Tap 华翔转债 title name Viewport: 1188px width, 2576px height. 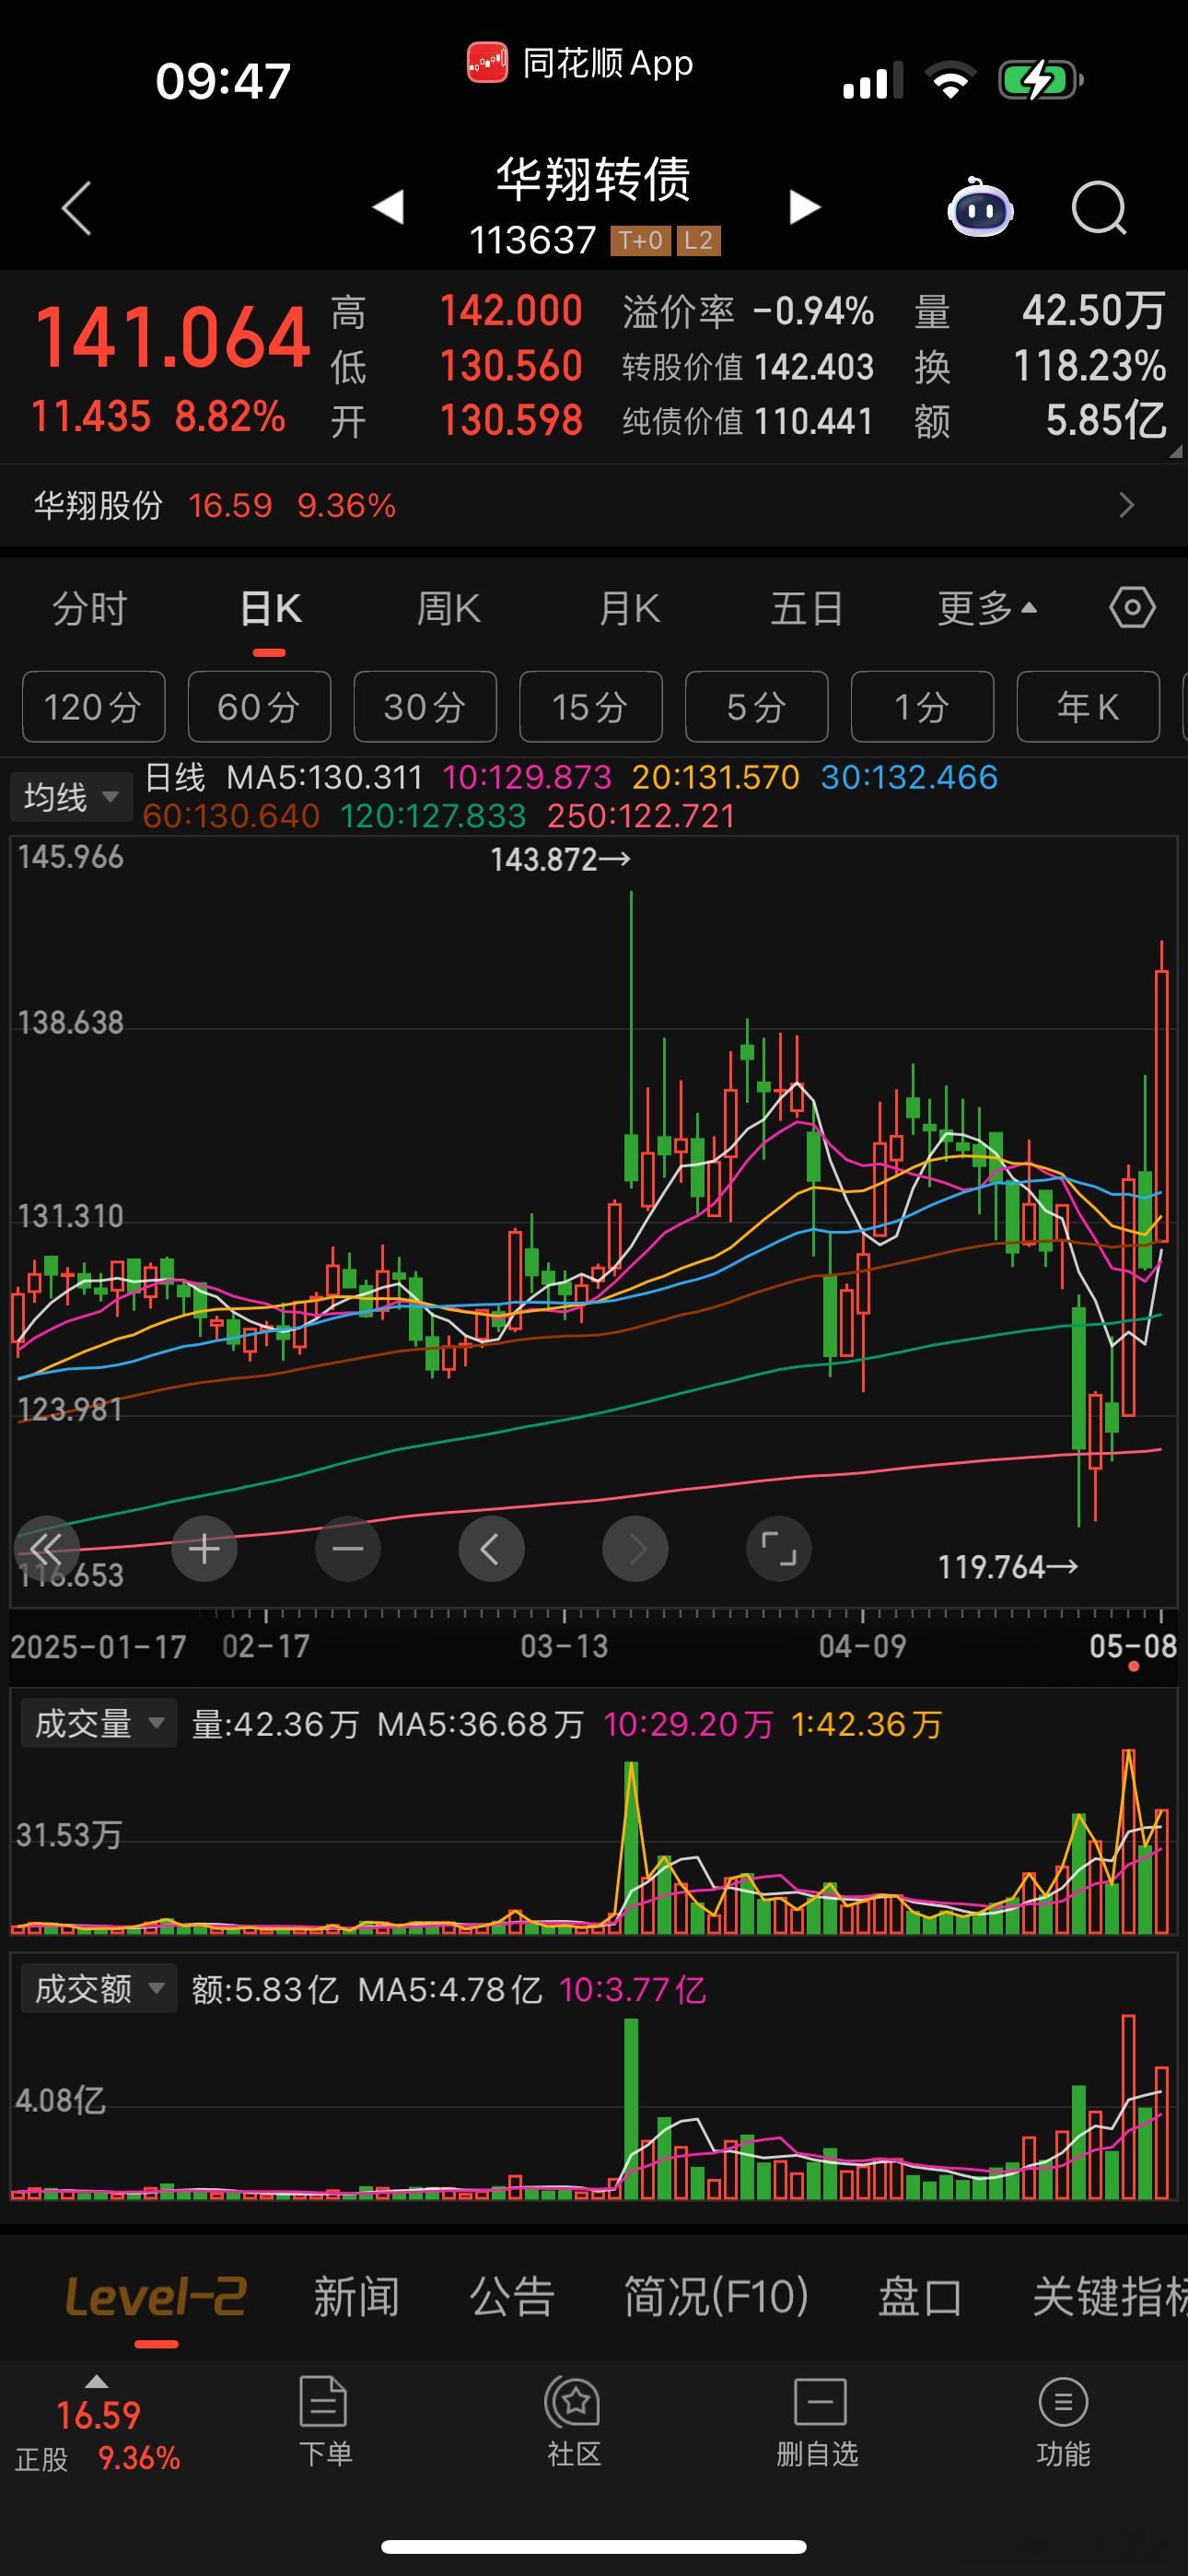594,180
